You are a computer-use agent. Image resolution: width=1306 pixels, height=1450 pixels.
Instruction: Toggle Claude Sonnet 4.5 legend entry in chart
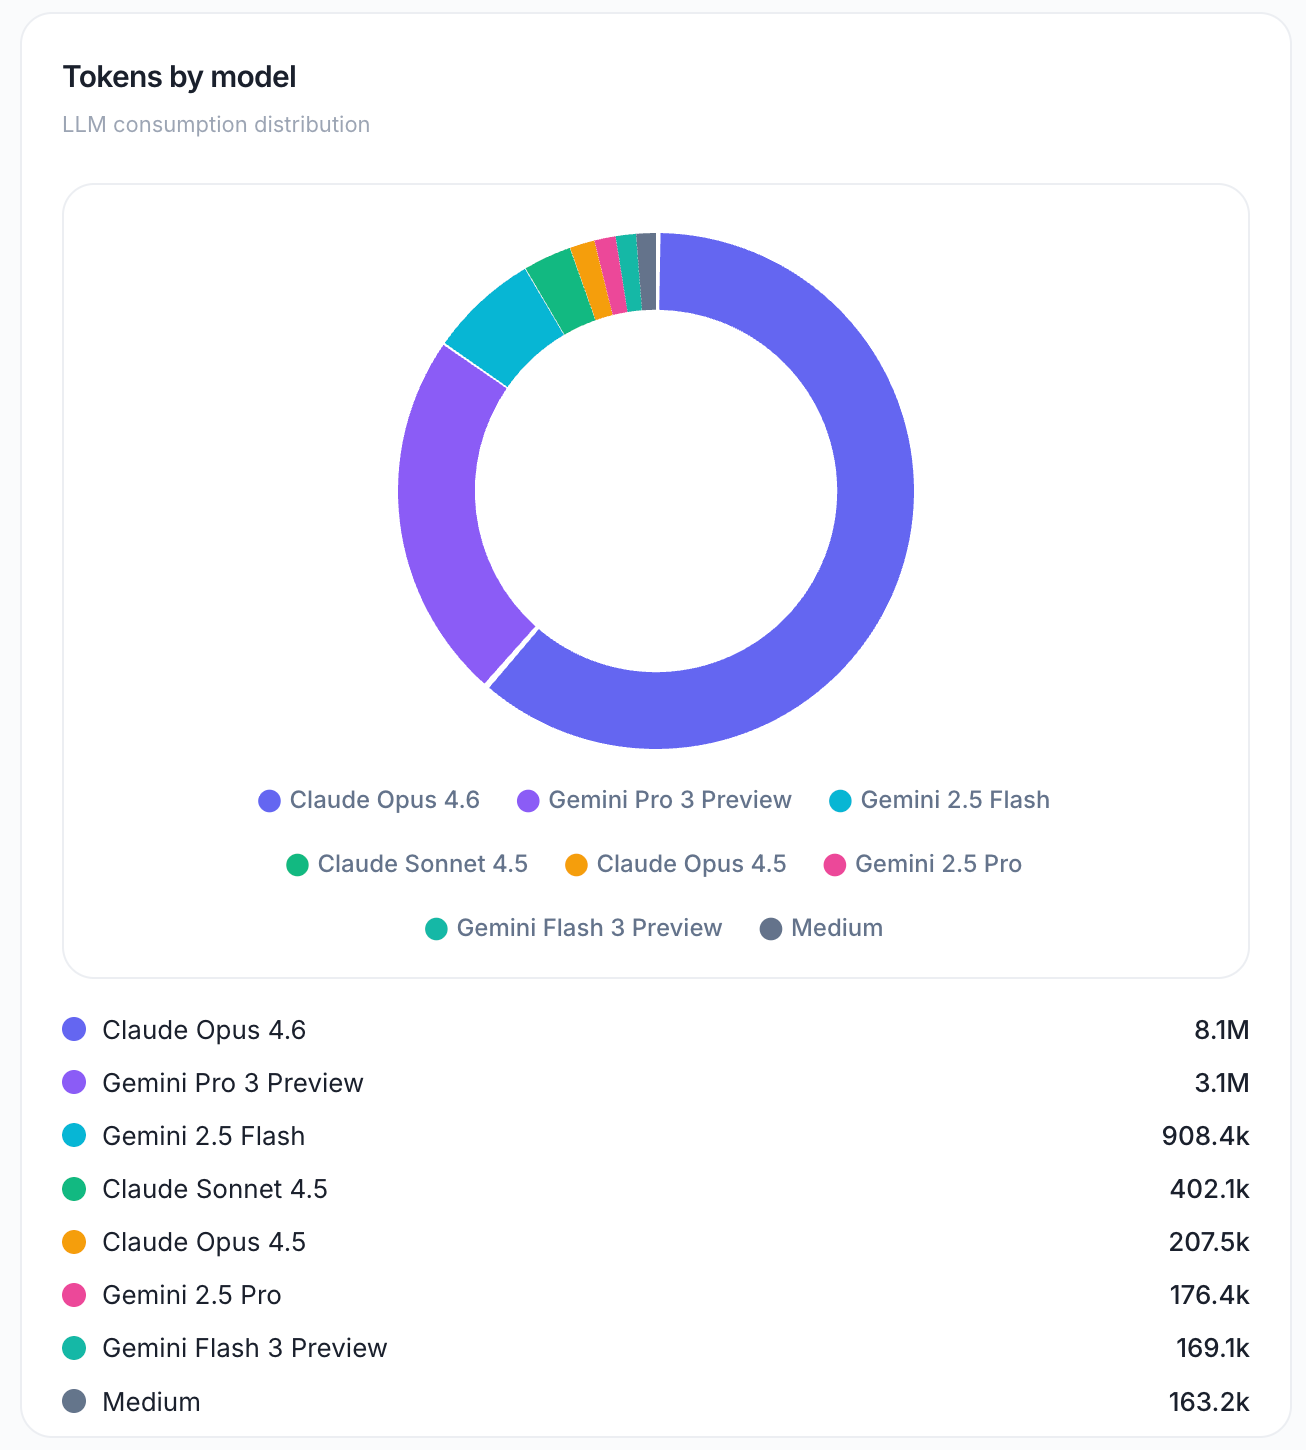point(408,864)
